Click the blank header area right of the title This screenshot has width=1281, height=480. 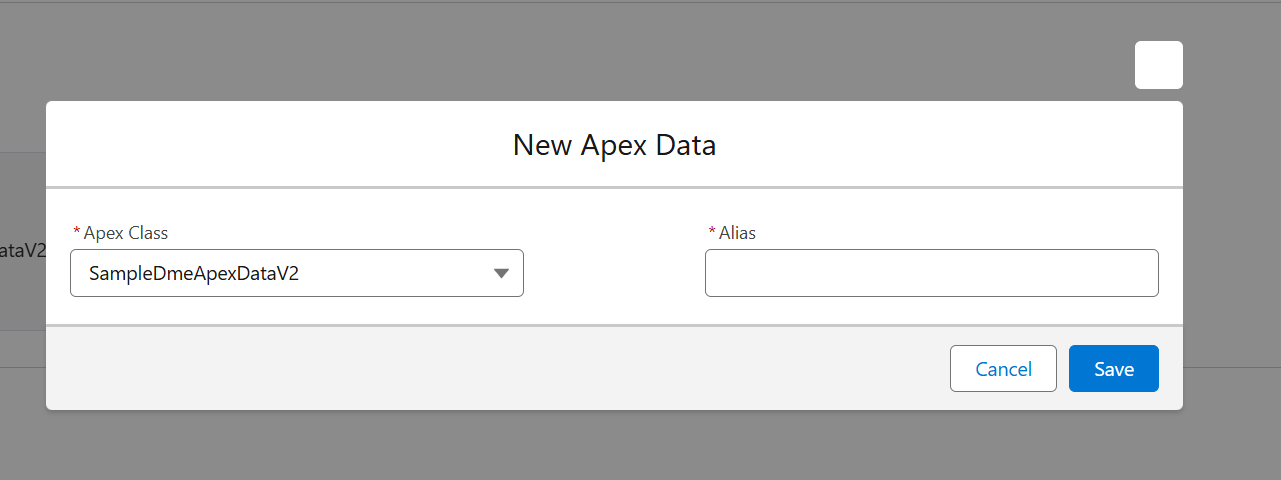pos(950,145)
